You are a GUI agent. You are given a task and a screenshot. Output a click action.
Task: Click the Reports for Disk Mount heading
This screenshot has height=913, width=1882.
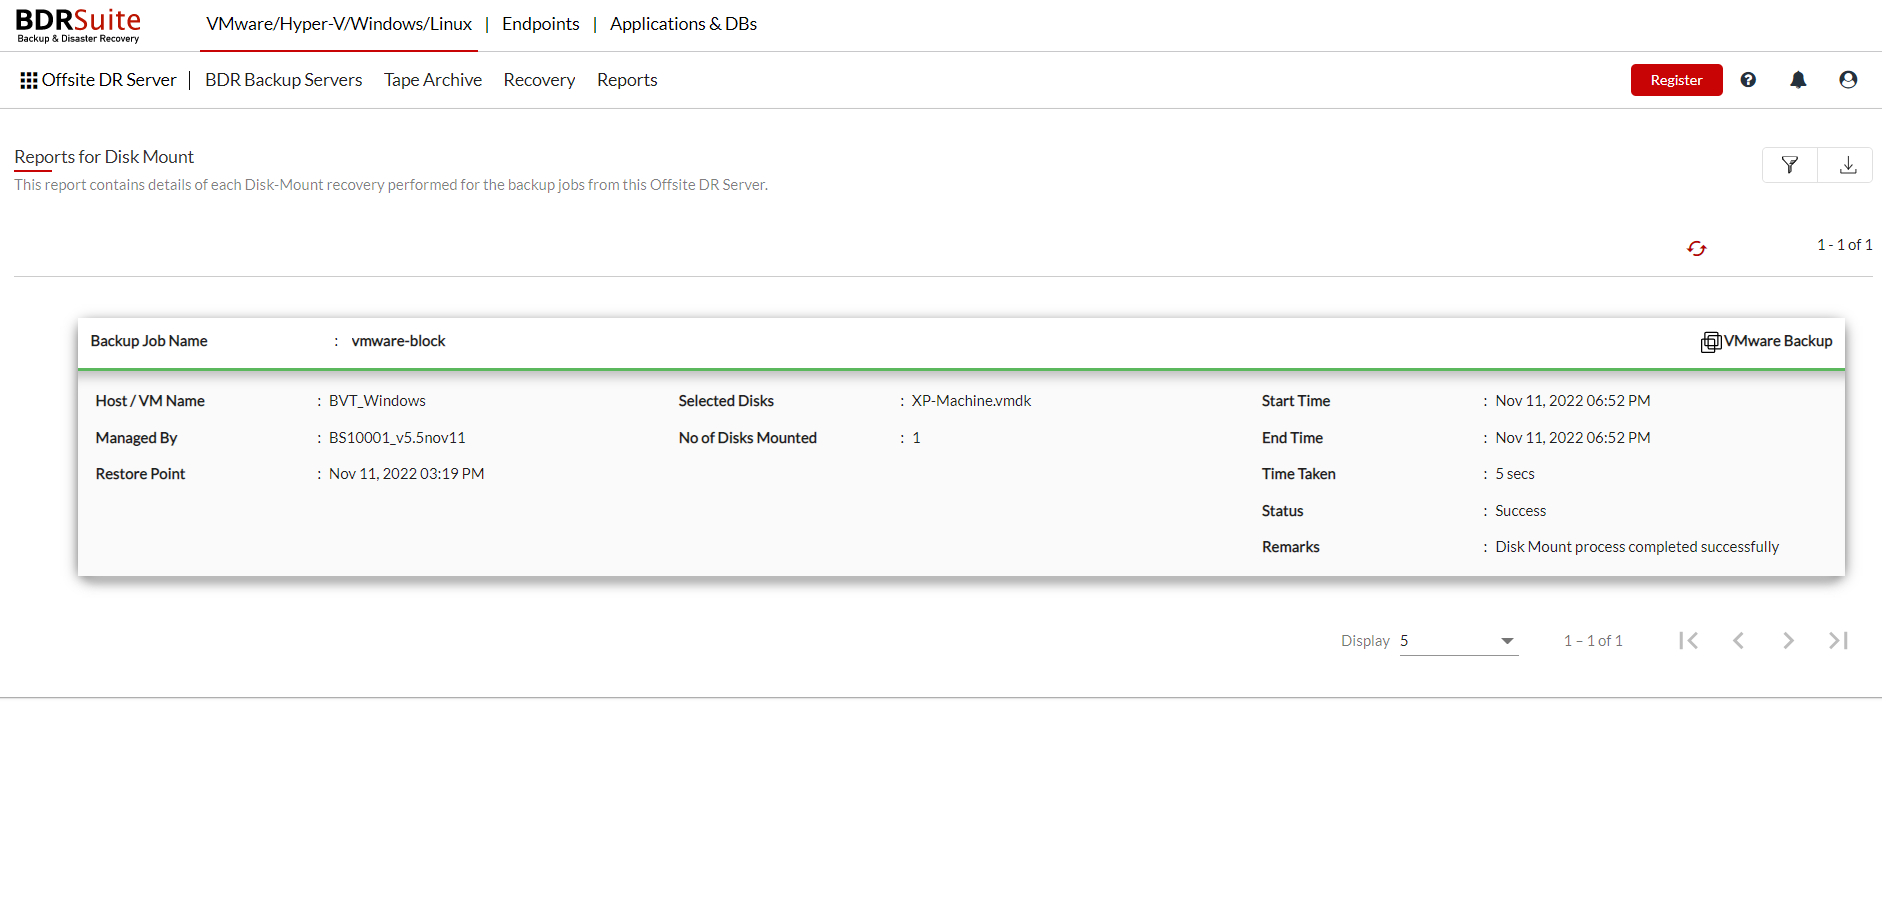(104, 157)
